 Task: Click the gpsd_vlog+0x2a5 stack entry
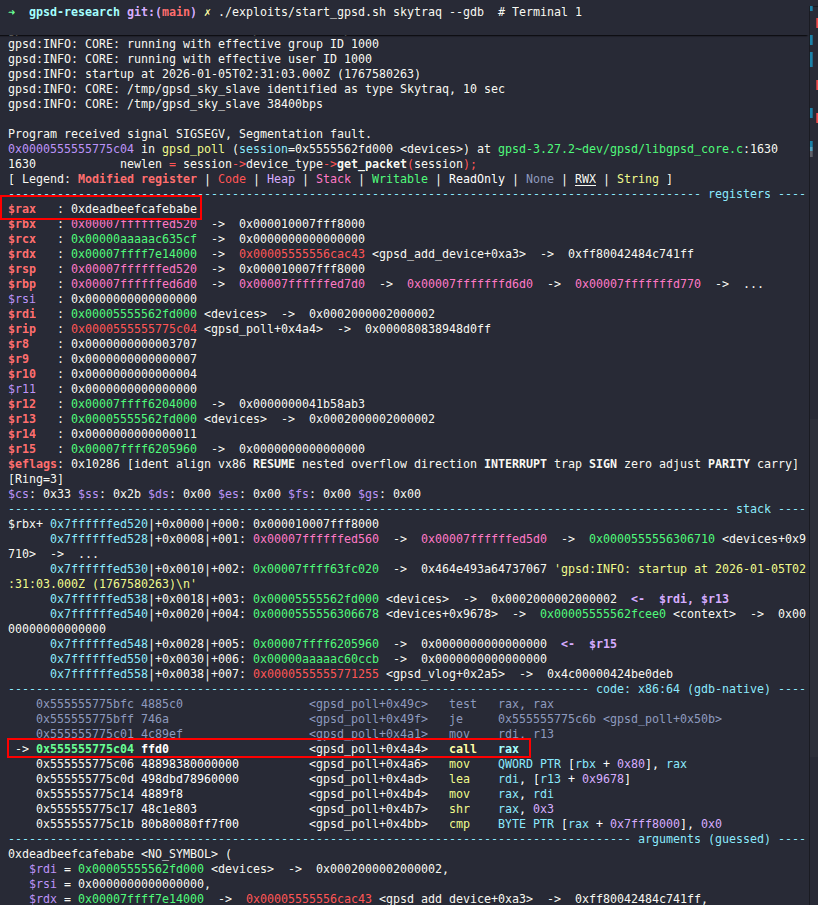tap(445, 674)
